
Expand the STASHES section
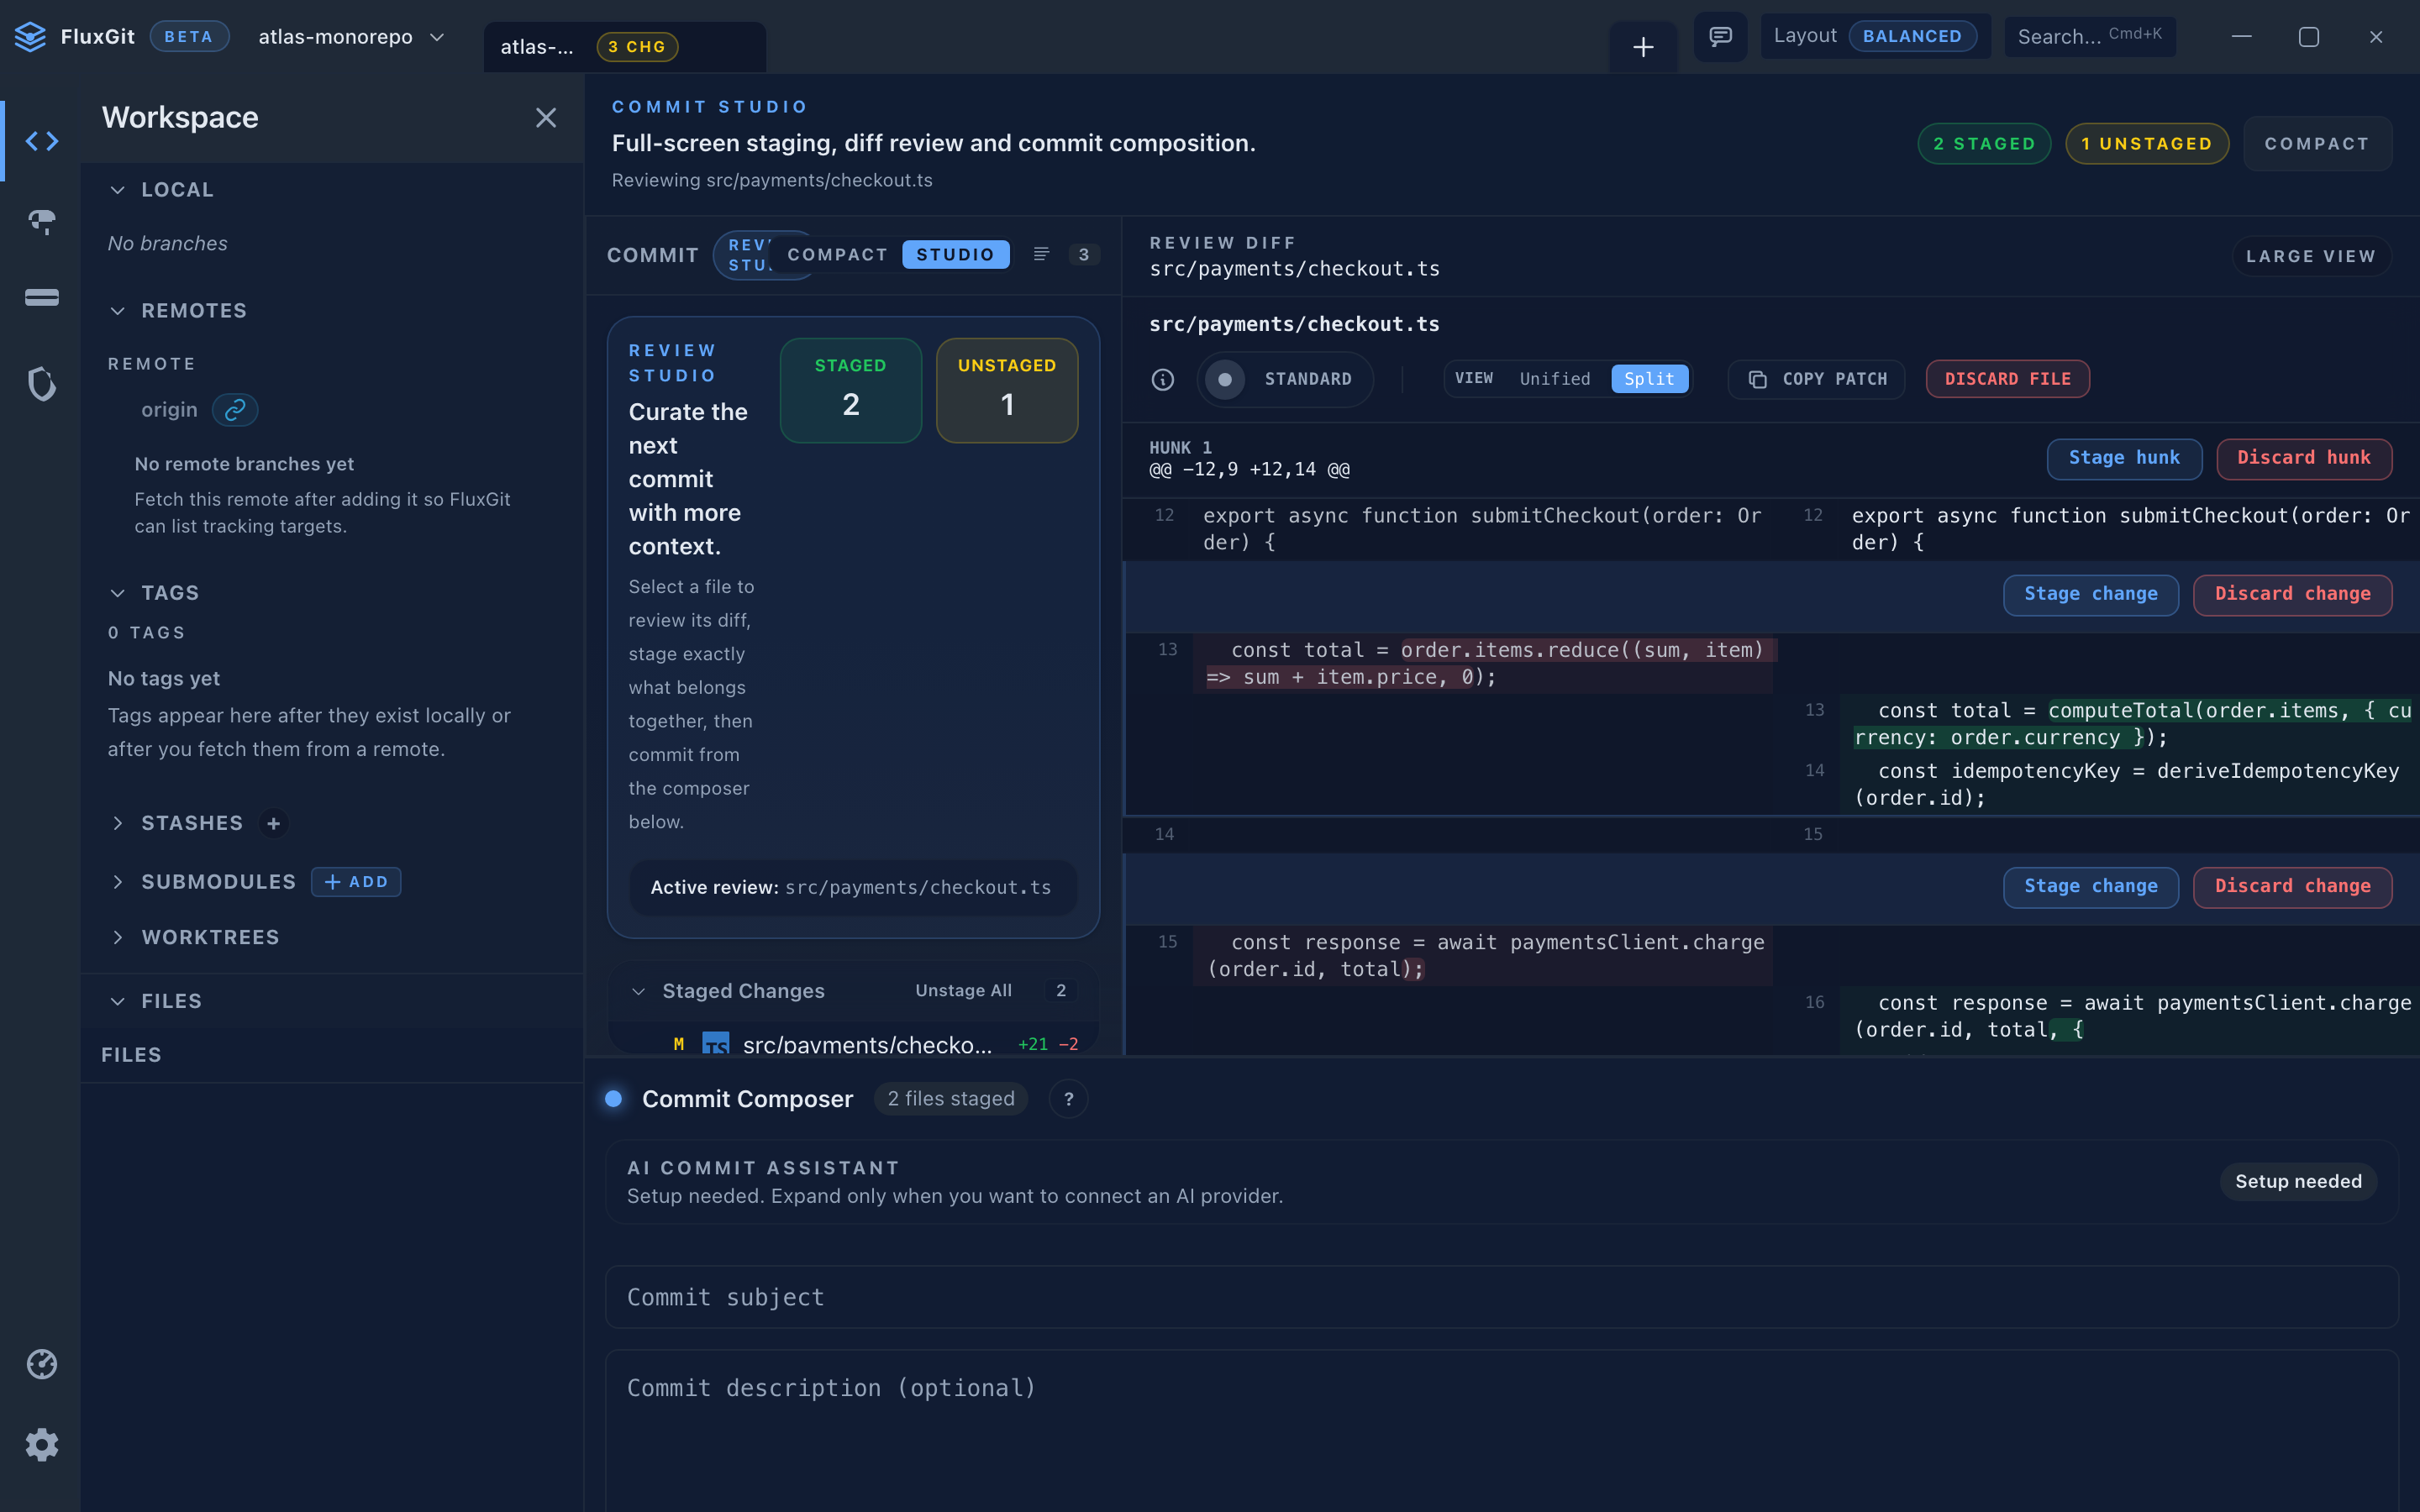point(118,823)
